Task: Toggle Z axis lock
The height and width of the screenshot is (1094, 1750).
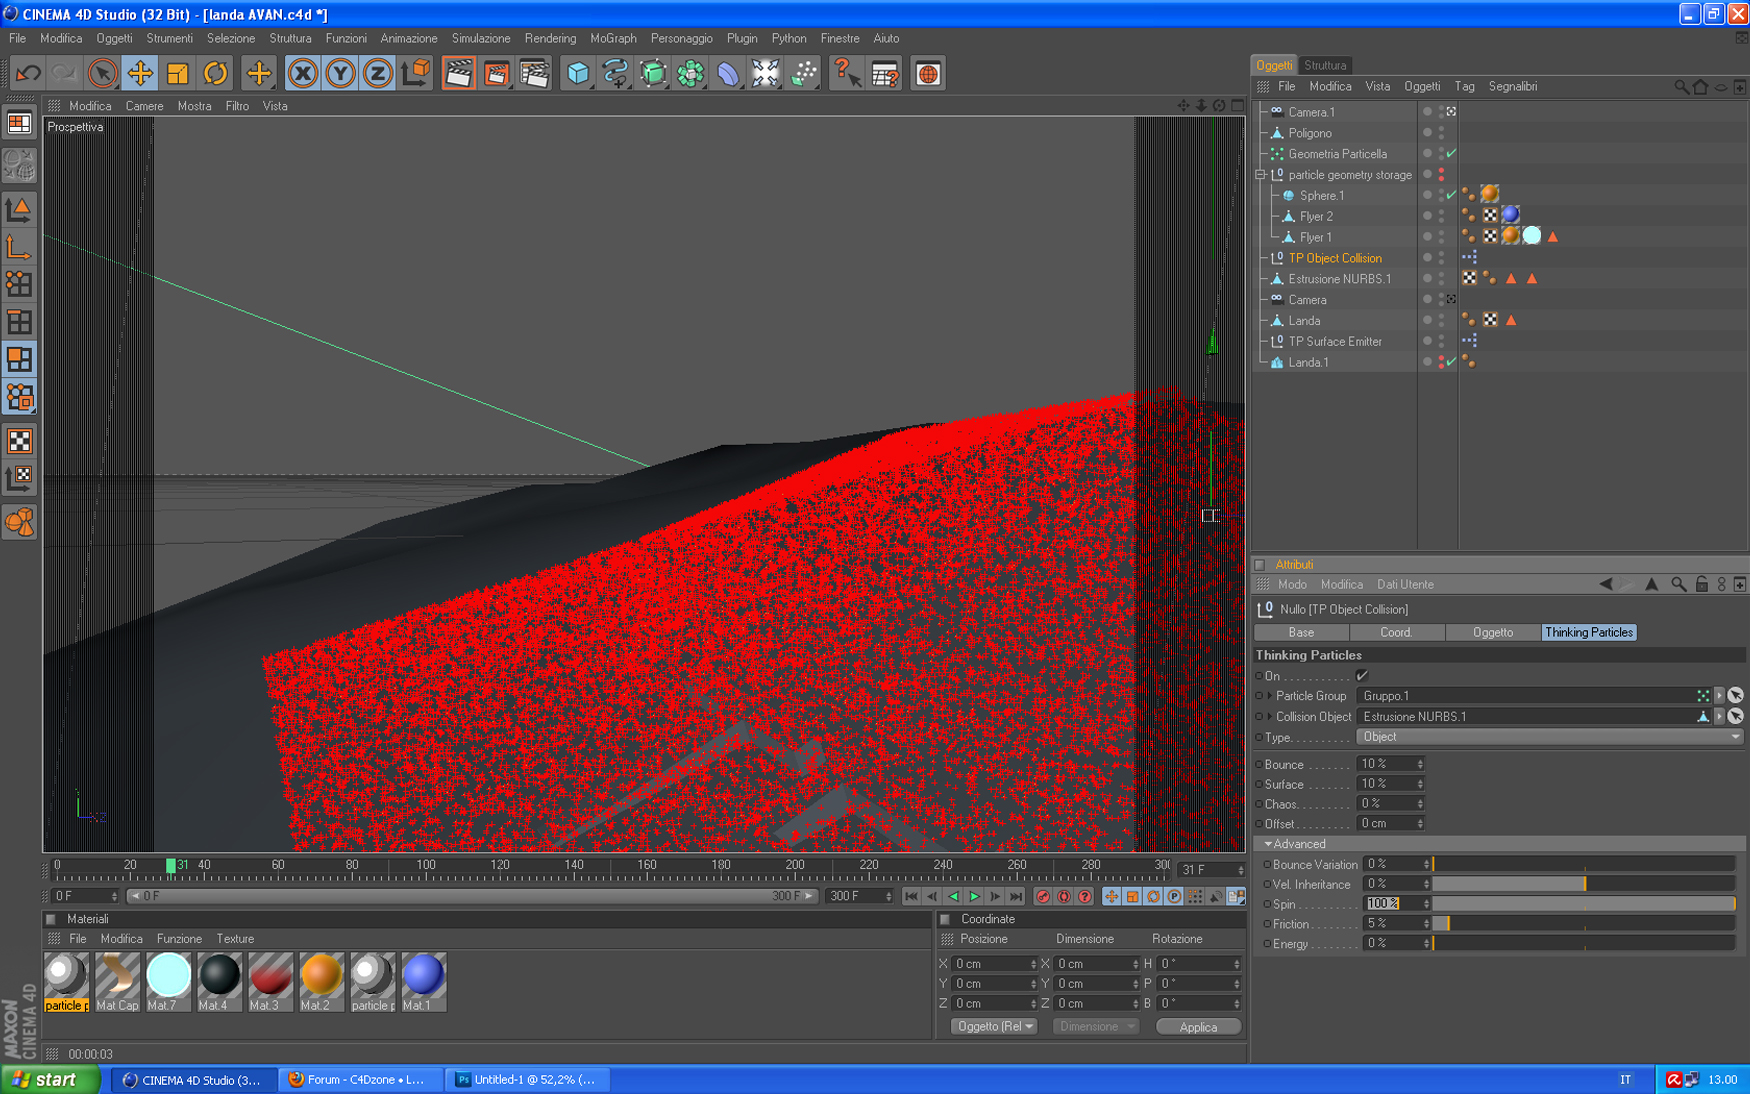Action: point(377,73)
